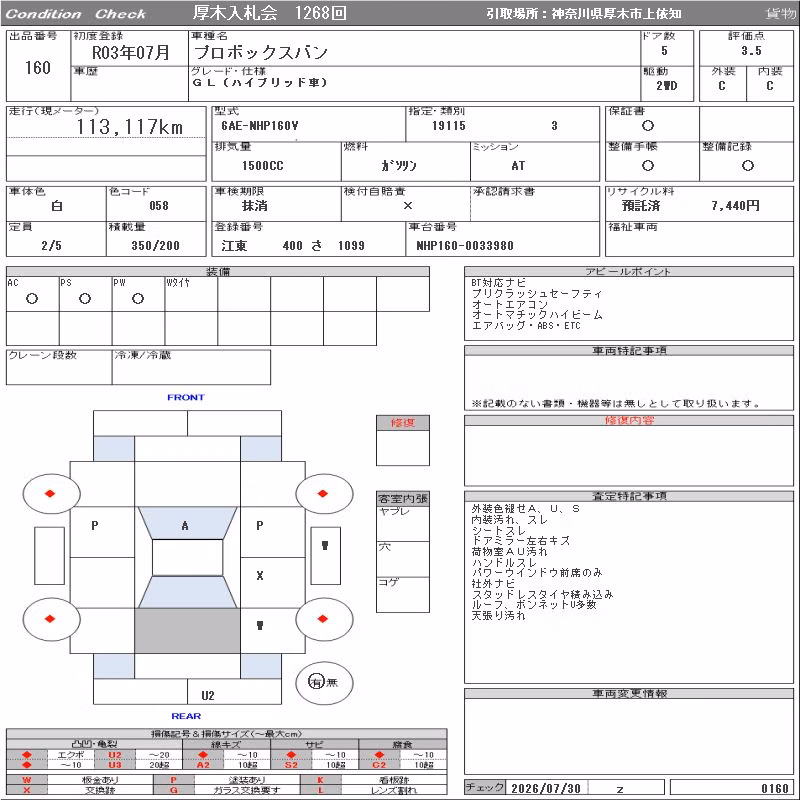
Task: Click the A mark on the windshield diagram
Action: tap(185, 526)
